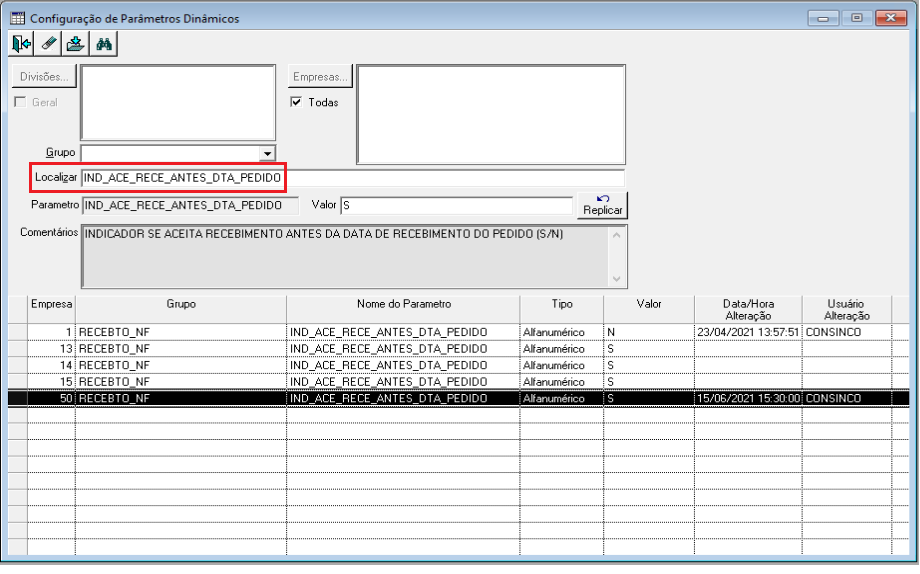Viewport: 920px width, 574px height.
Task: Open the Grupo dropdown list
Action: (268, 154)
